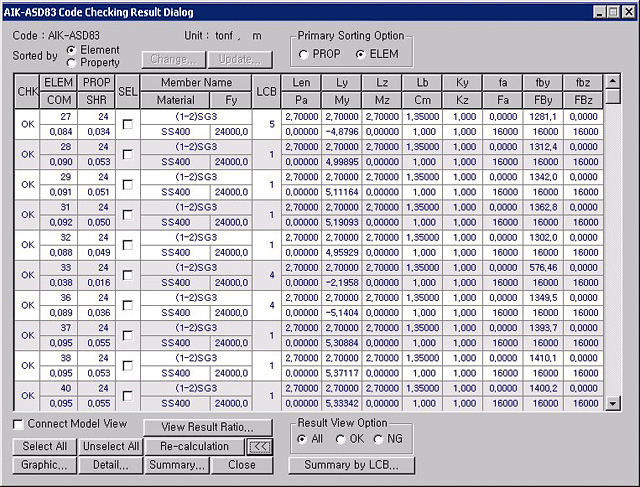Maximize the Code Checking Result dialog
640x487 pixels.
(x=613, y=12)
